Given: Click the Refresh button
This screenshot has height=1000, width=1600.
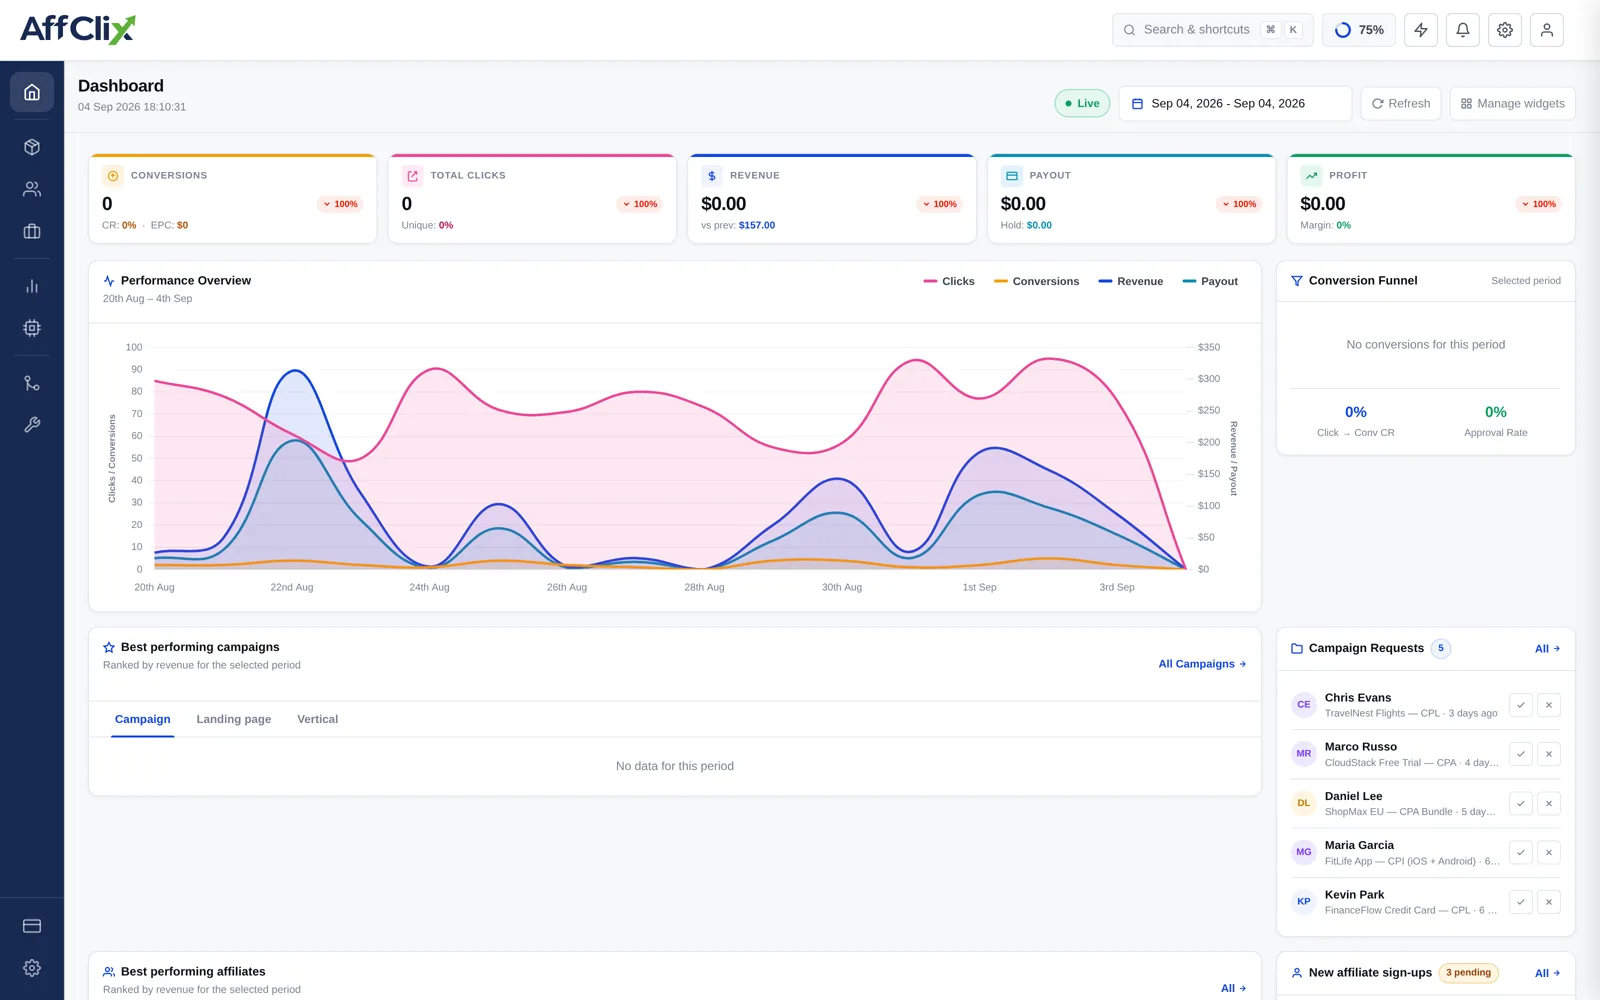Looking at the screenshot, I should click(x=1401, y=103).
